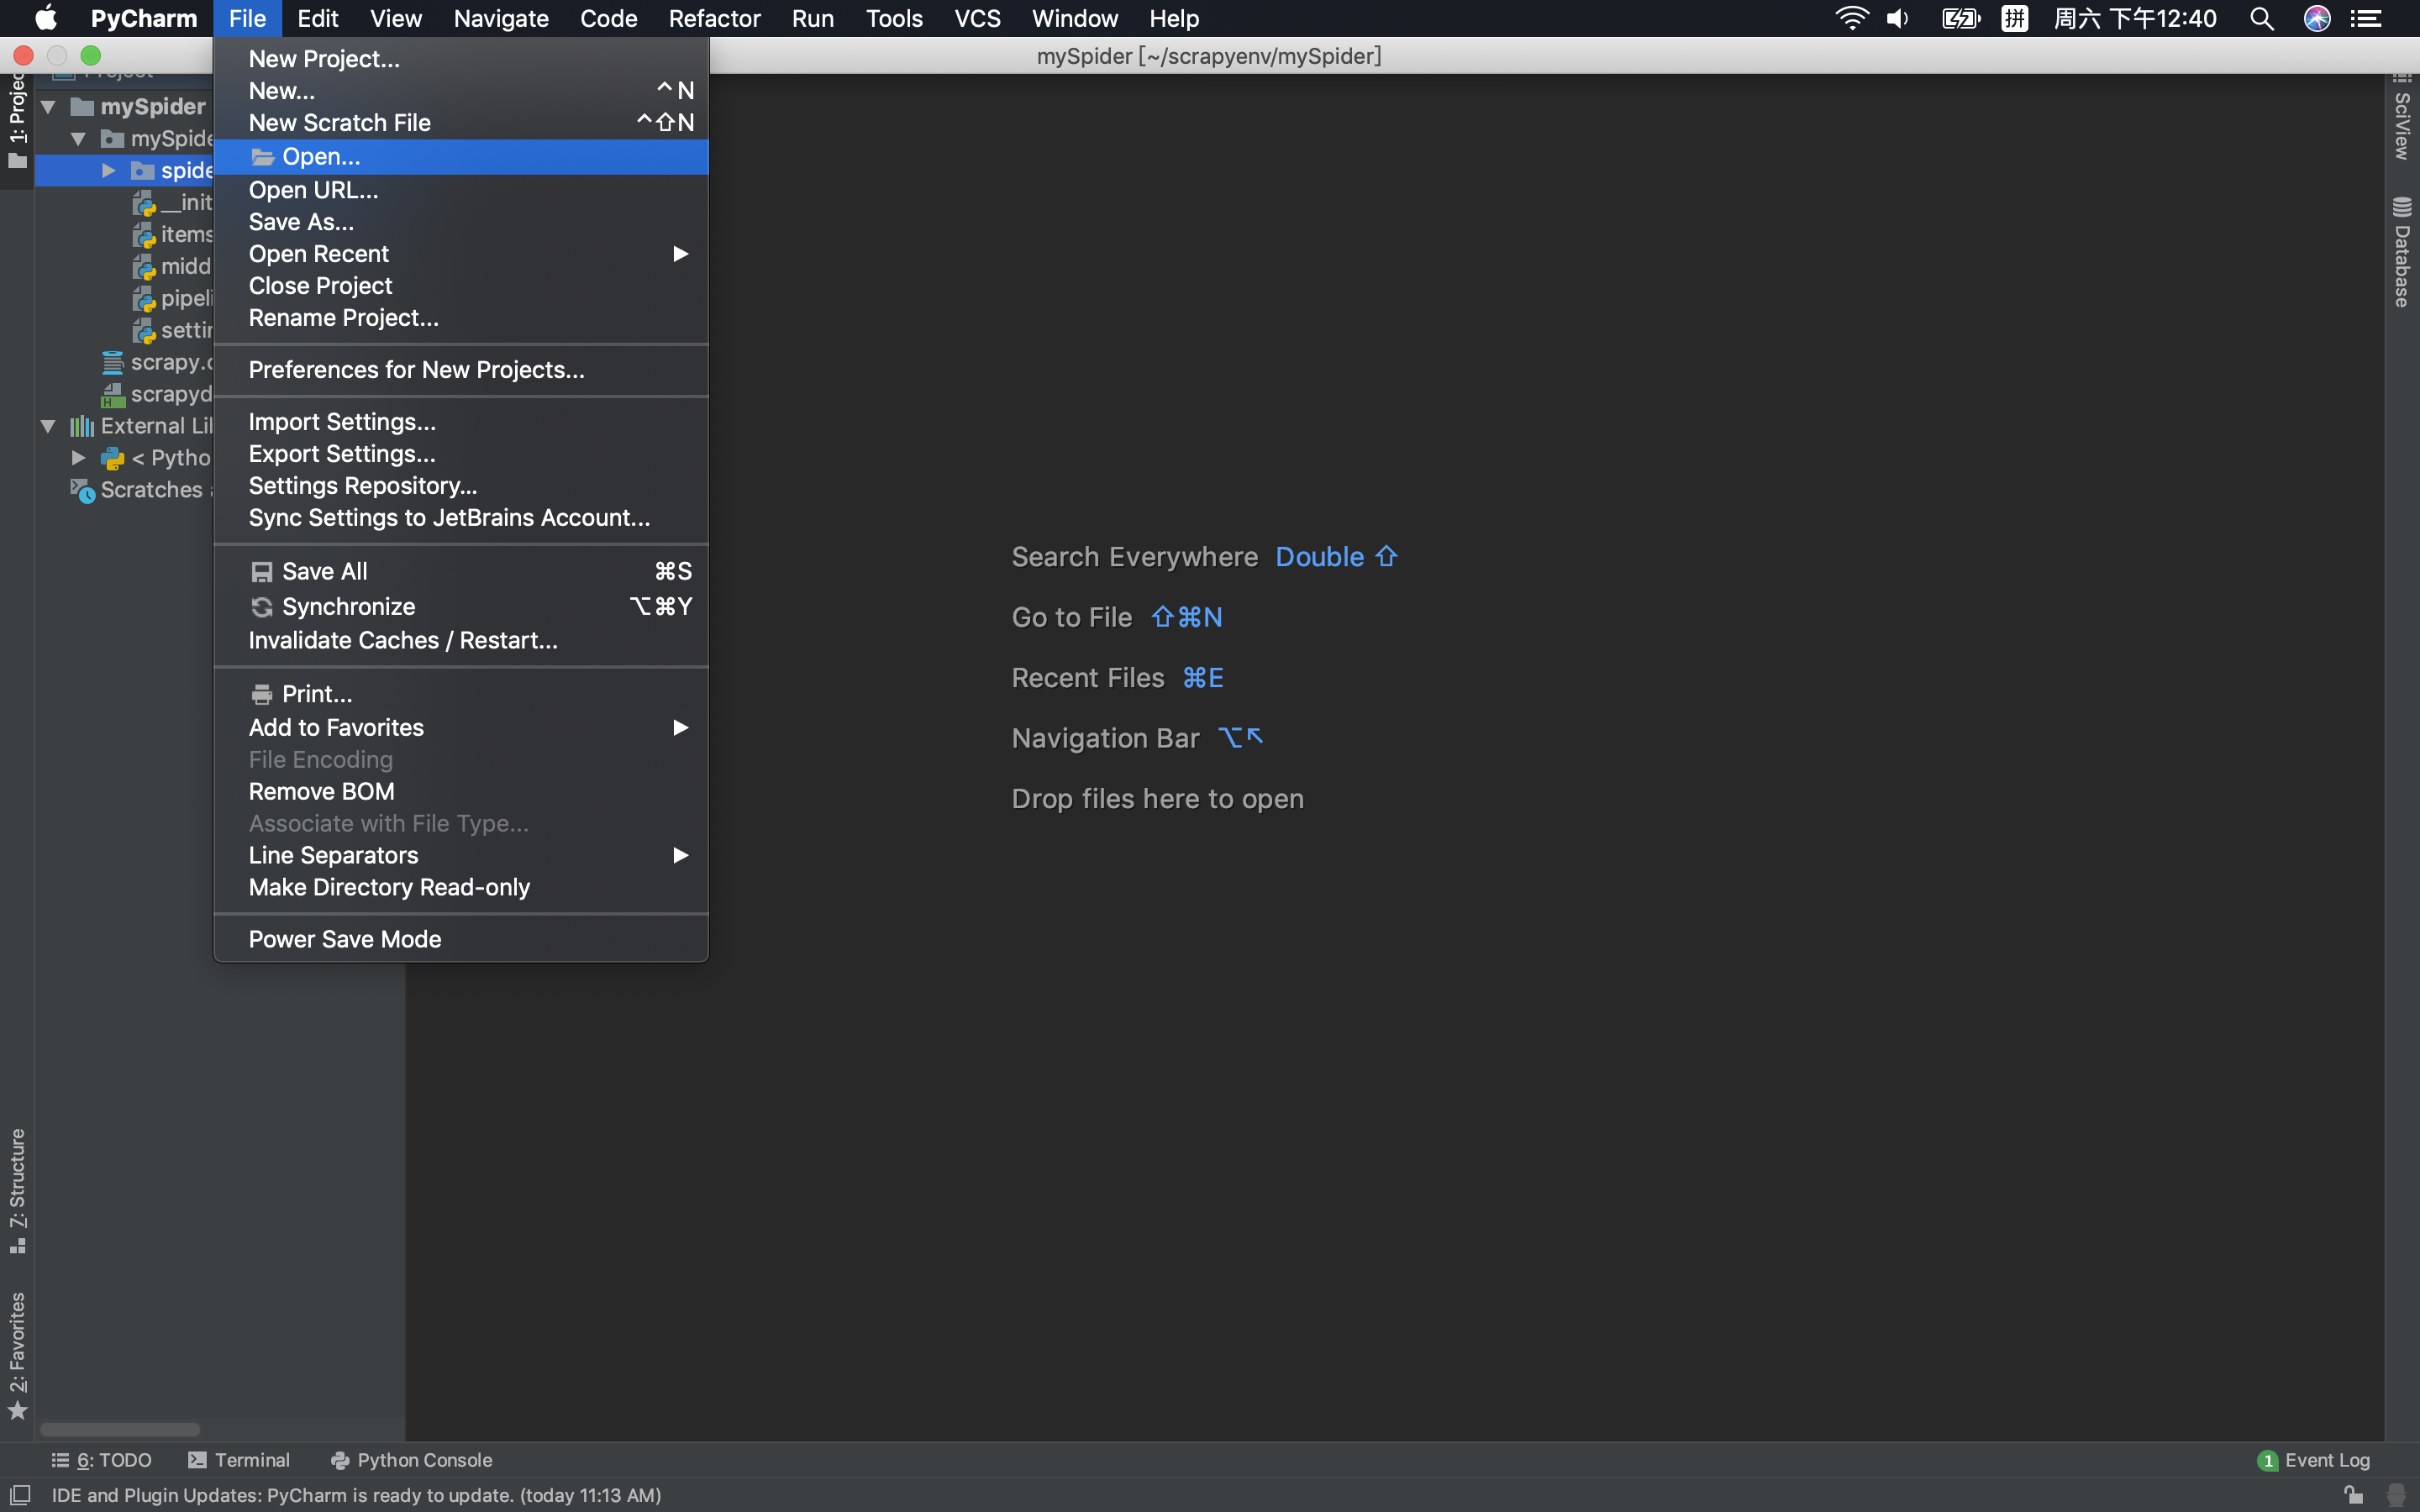The width and height of the screenshot is (2420, 1512).
Task: Open macOS Spotlight search icon
Action: [x=2261, y=18]
